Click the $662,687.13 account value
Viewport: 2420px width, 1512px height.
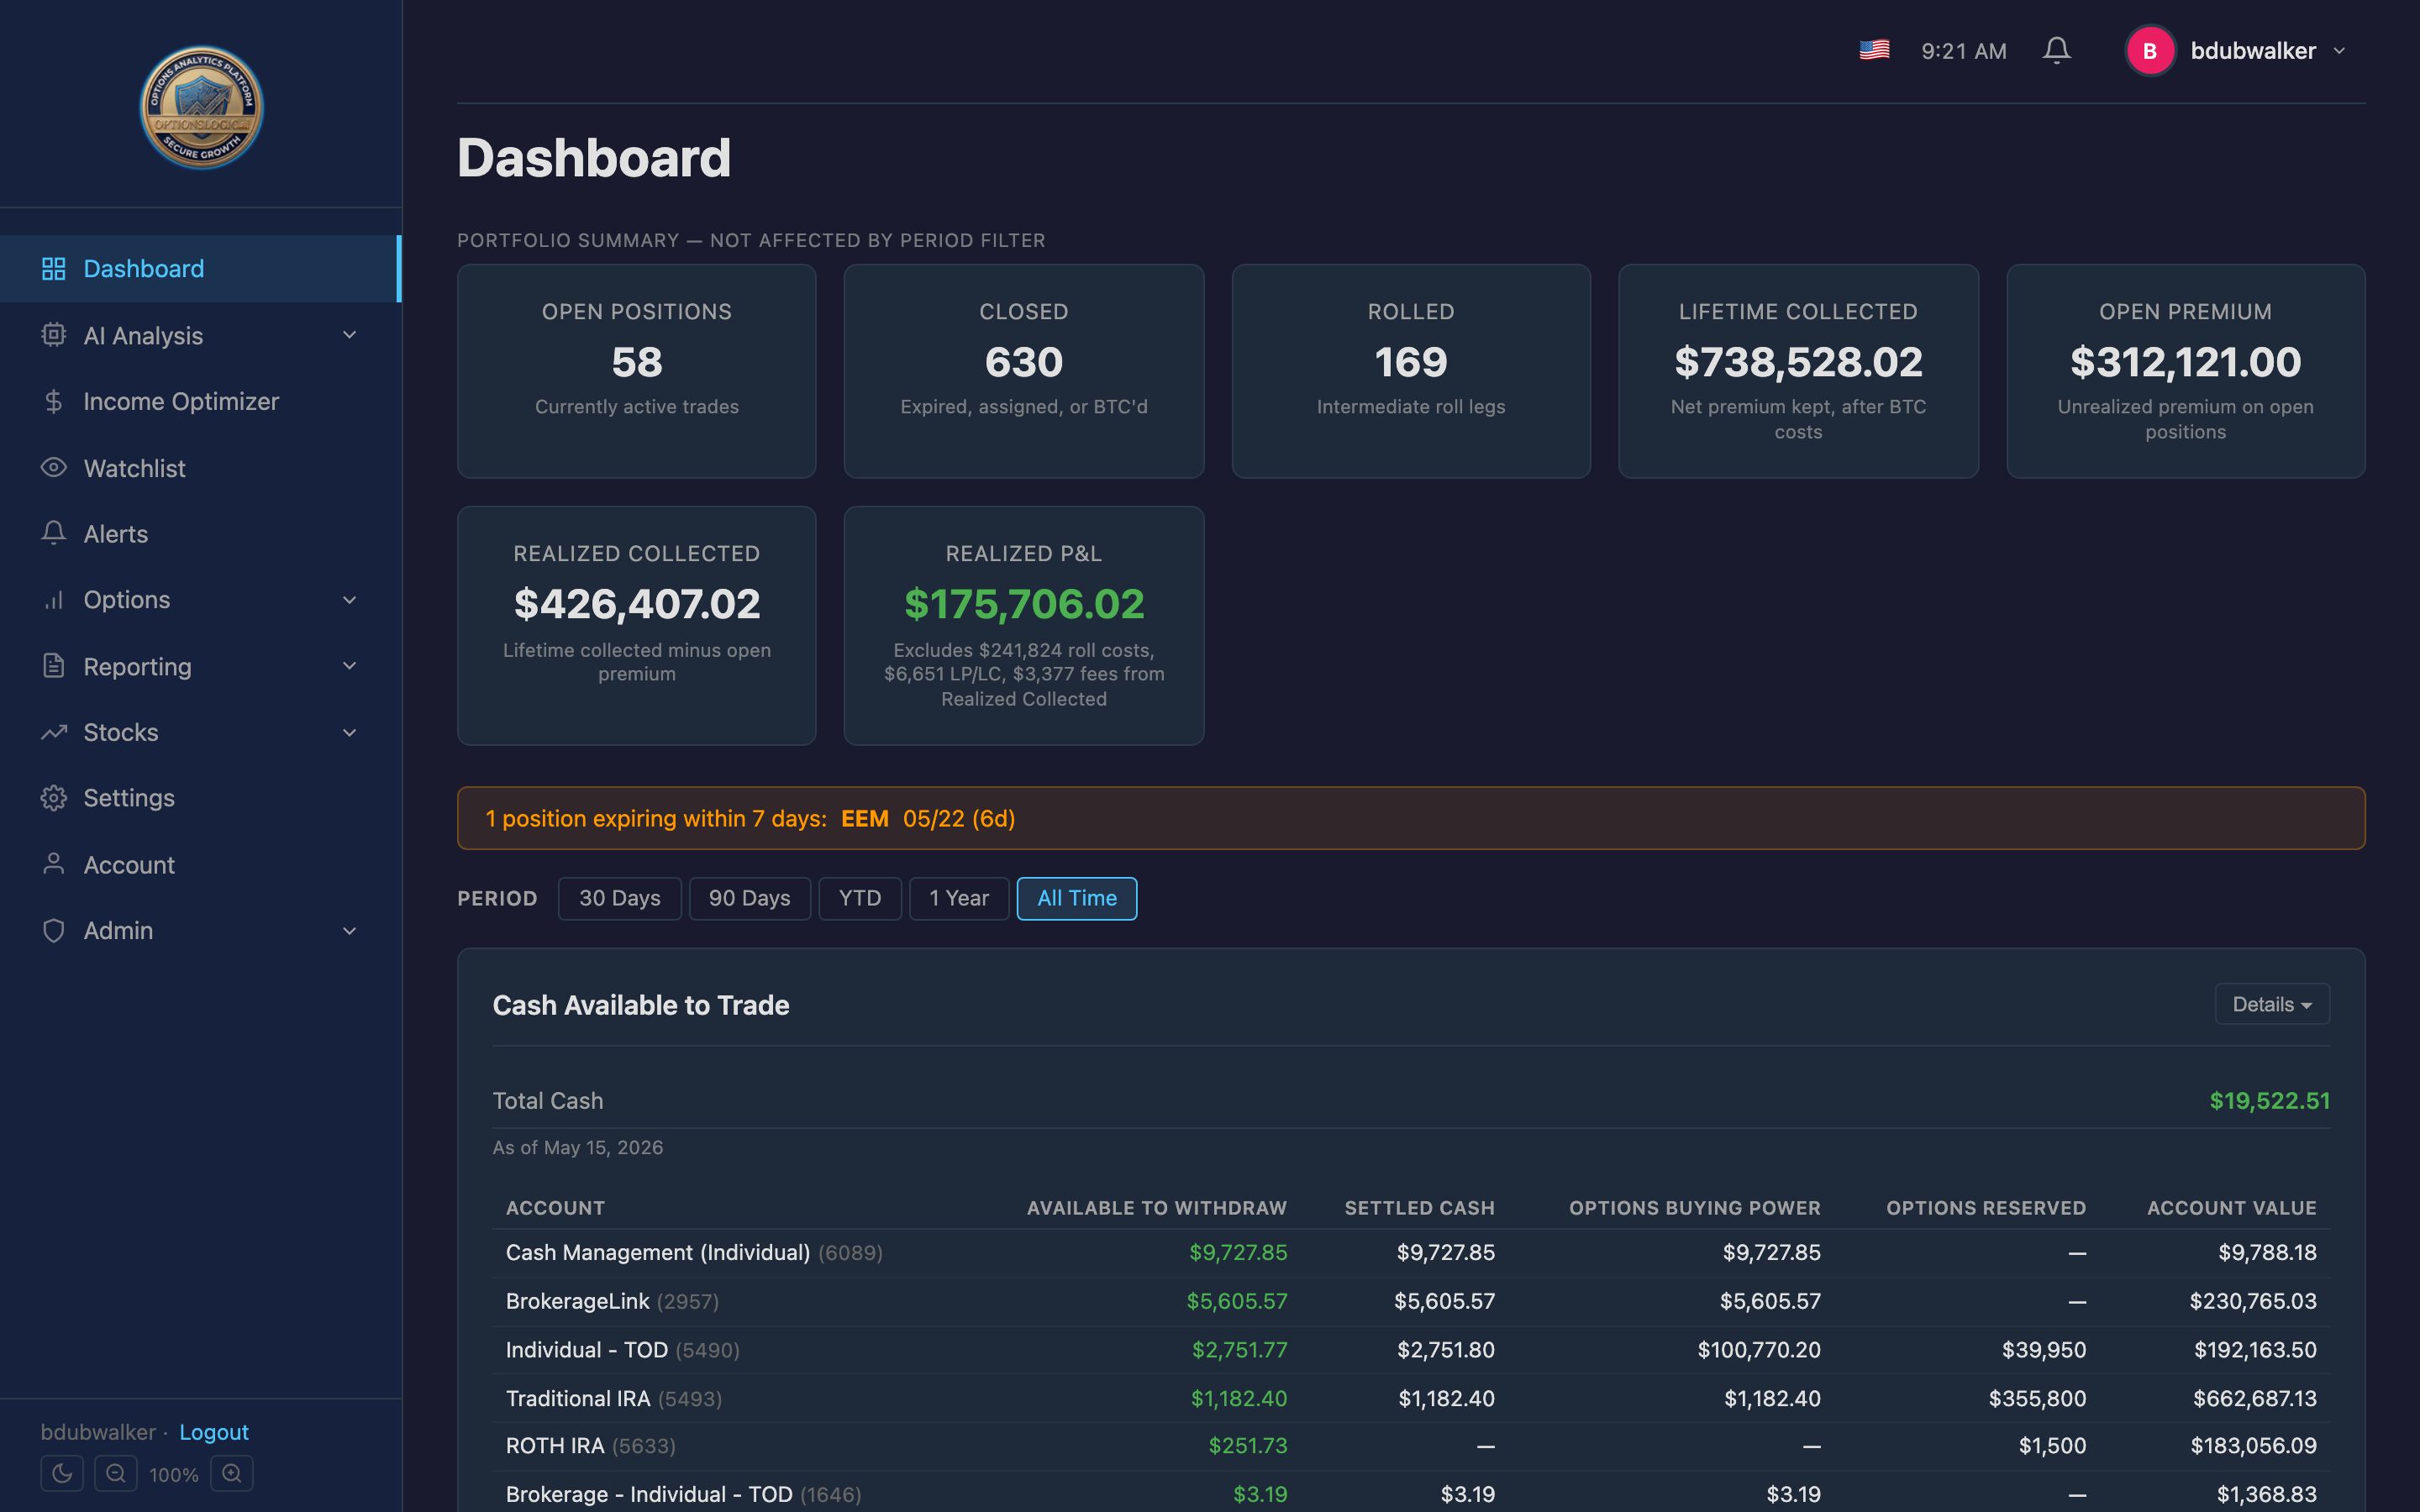tap(2254, 1398)
